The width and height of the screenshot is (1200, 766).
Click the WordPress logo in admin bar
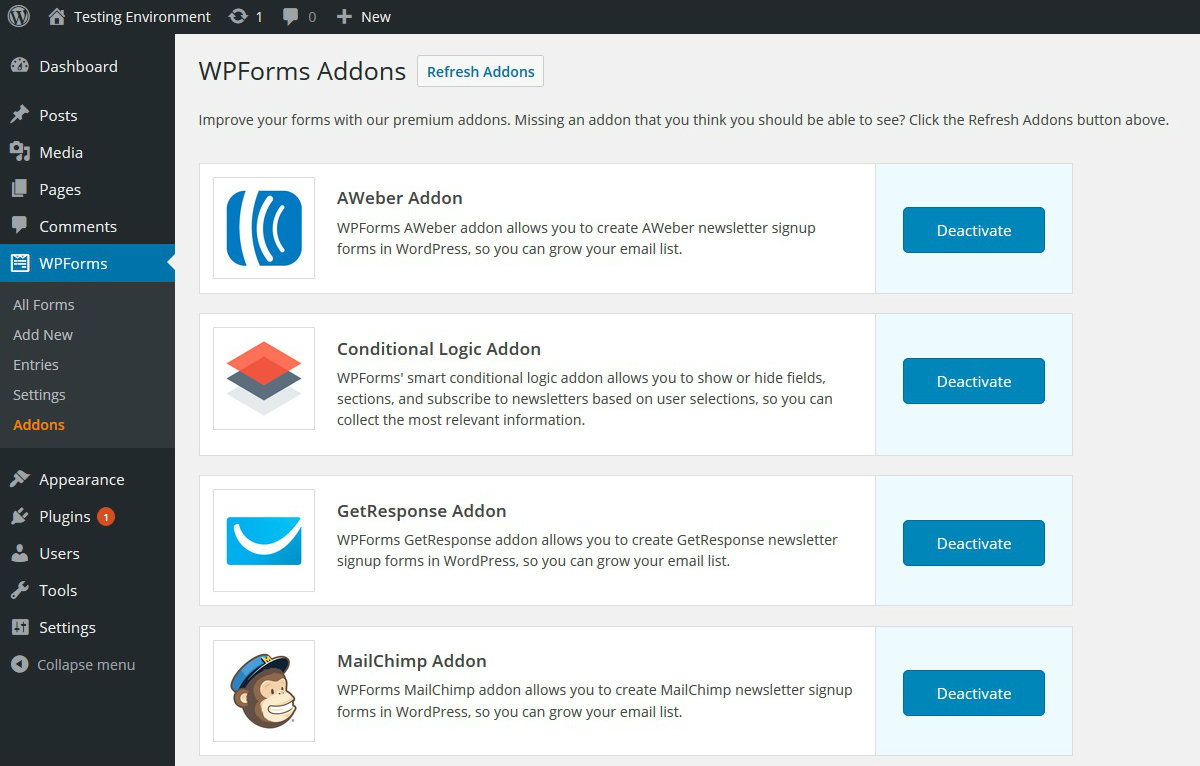19,16
